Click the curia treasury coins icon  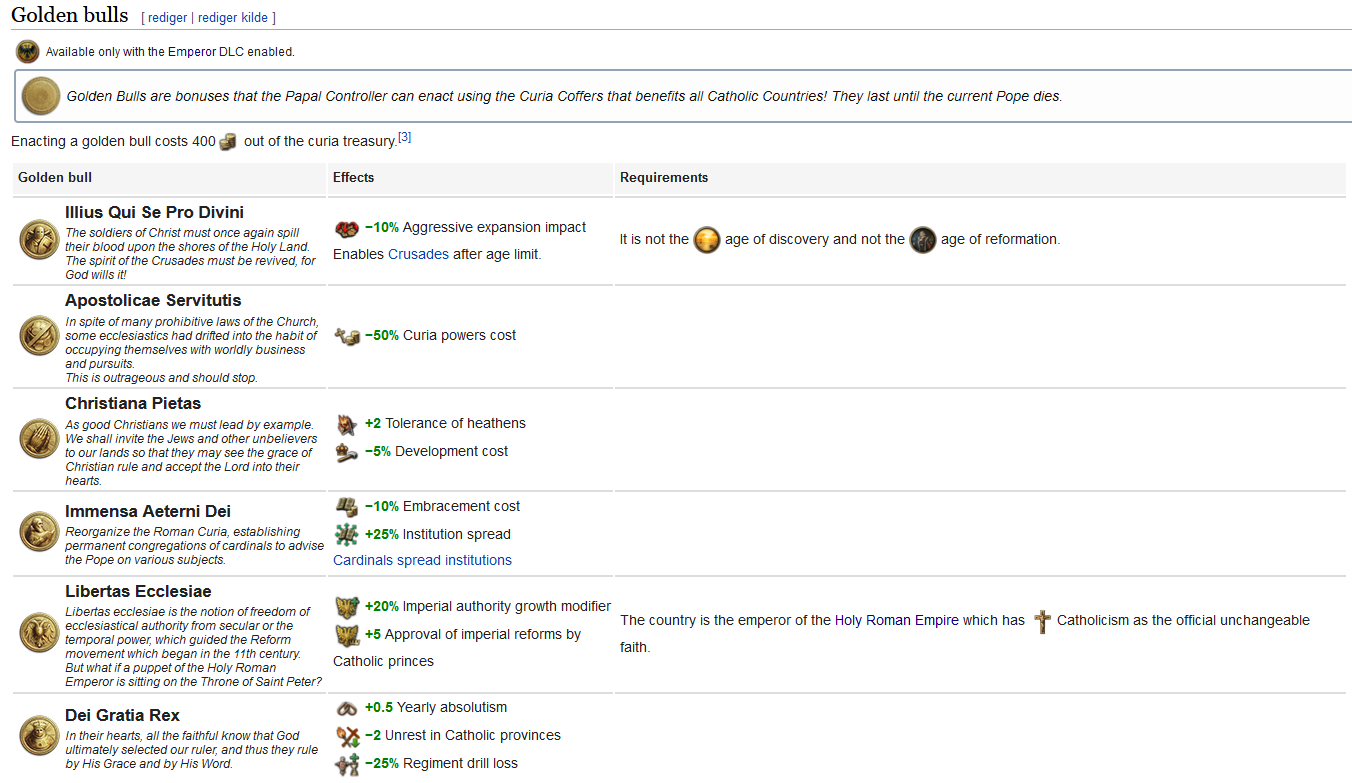point(228,141)
